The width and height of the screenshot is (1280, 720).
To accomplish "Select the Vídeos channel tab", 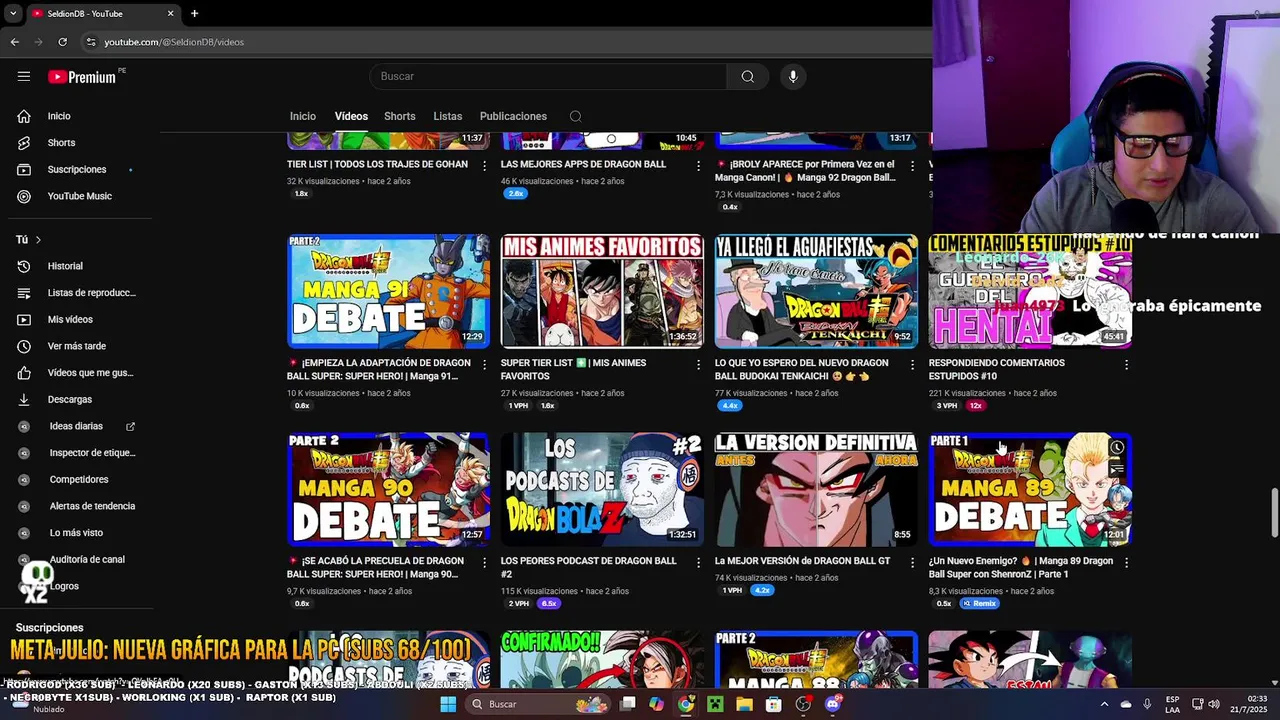I will pos(351,116).
